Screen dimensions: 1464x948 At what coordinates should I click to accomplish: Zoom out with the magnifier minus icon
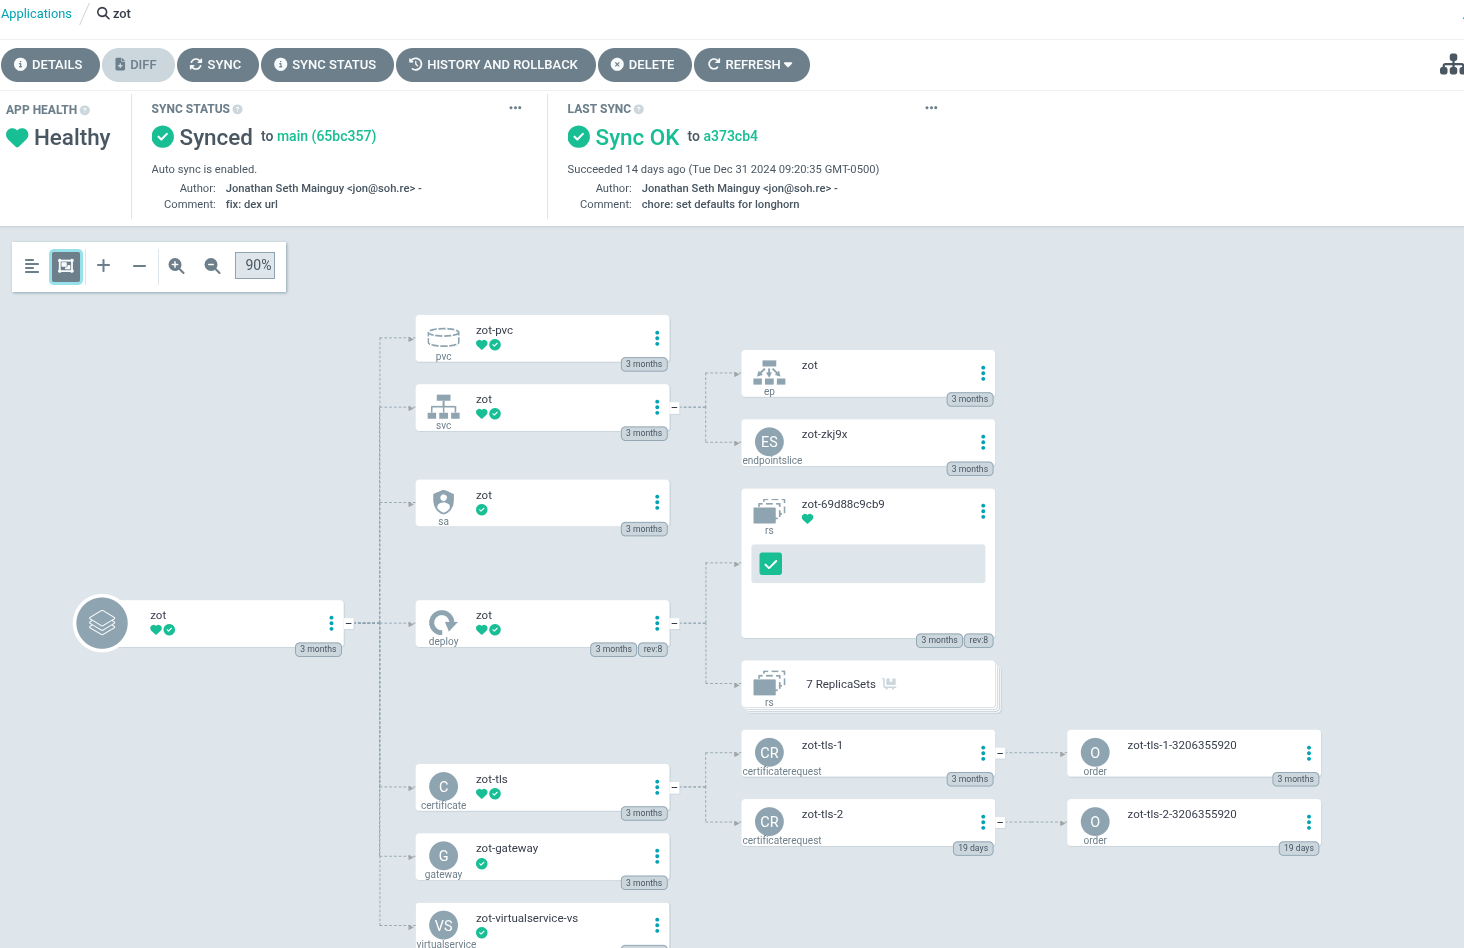coord(212,266)
